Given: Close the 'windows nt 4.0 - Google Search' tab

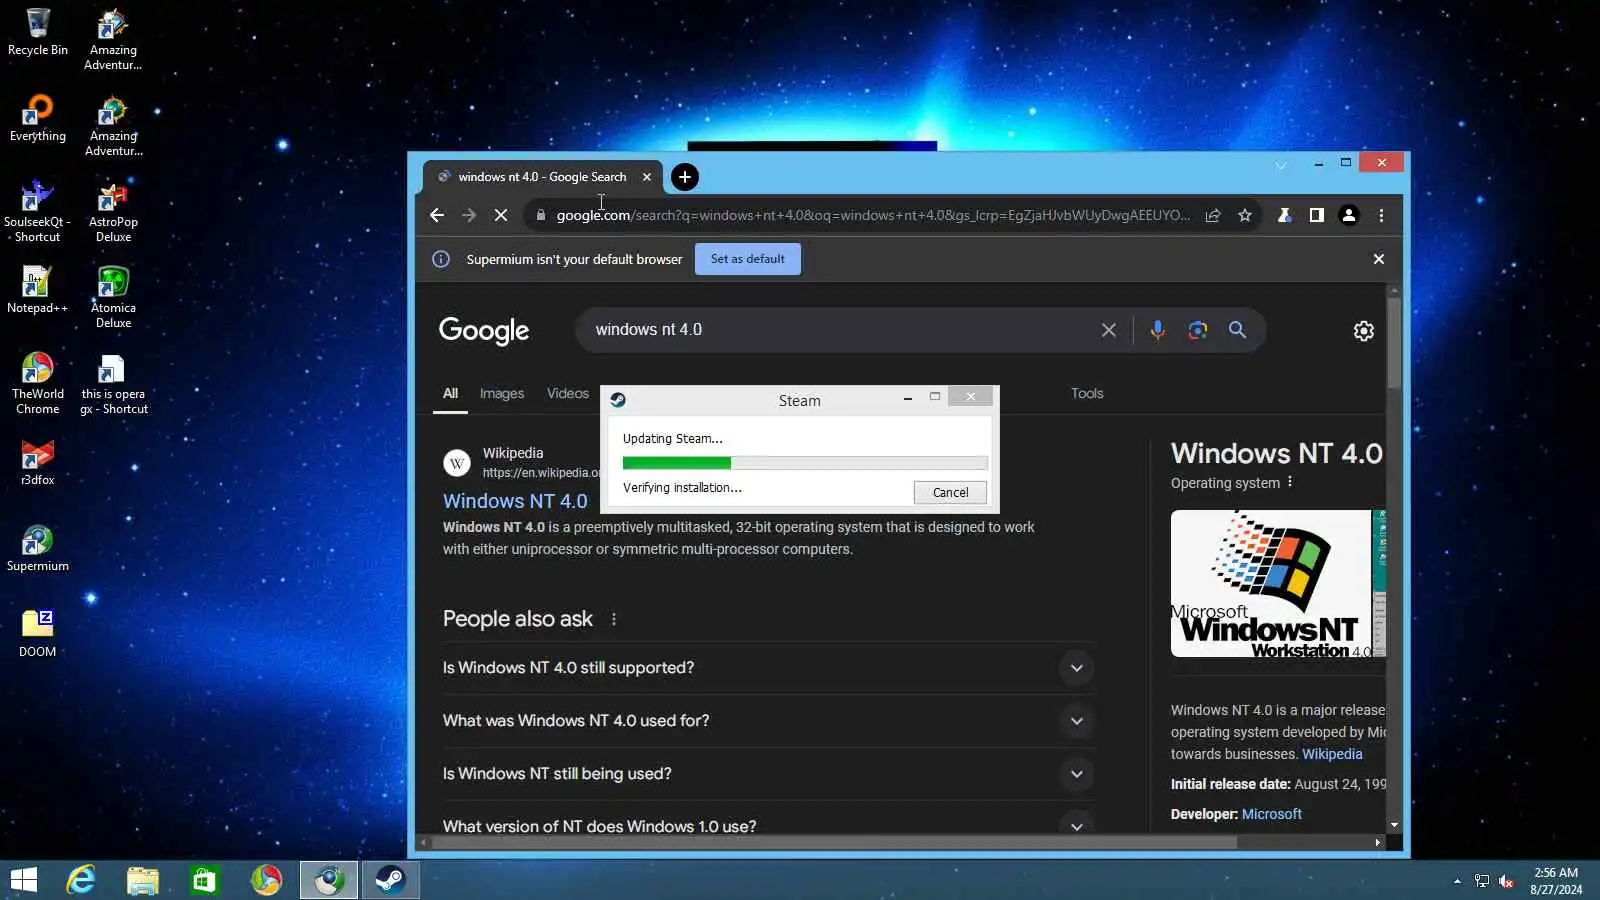Looking at the screenshot, I should [x=647, y=177].
